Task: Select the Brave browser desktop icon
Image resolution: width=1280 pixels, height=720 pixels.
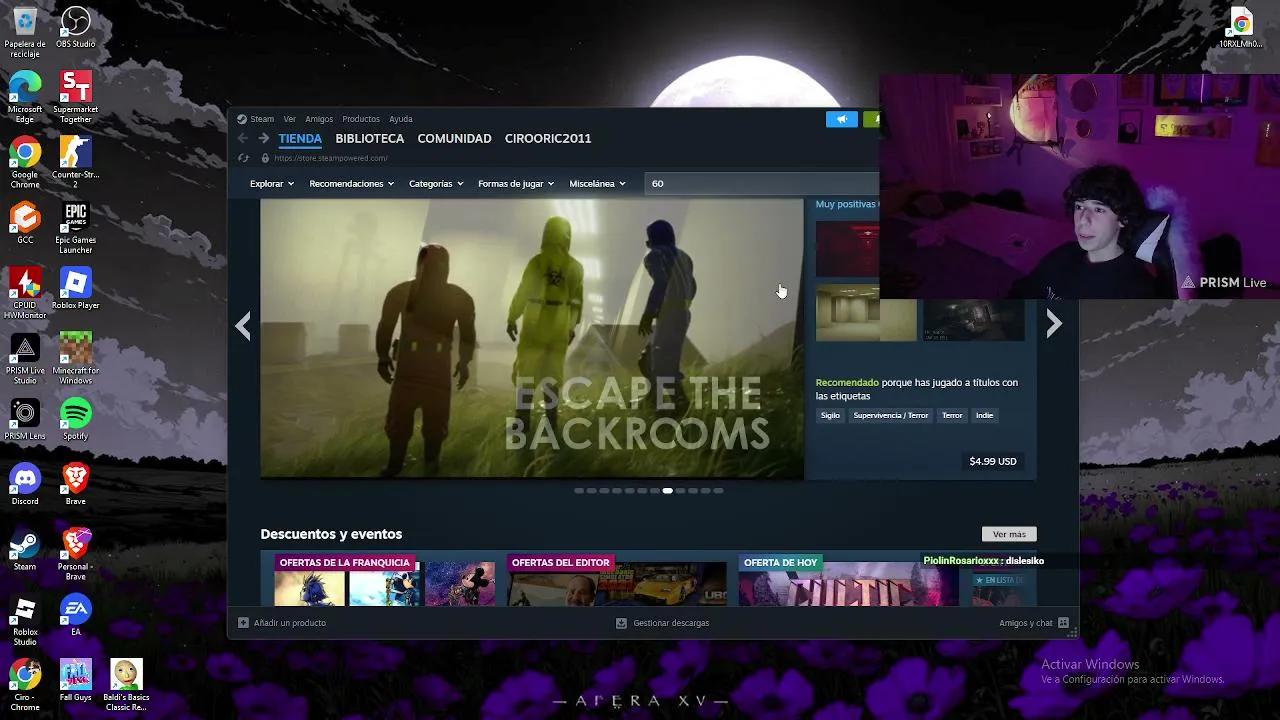Action: coord(76,485)
